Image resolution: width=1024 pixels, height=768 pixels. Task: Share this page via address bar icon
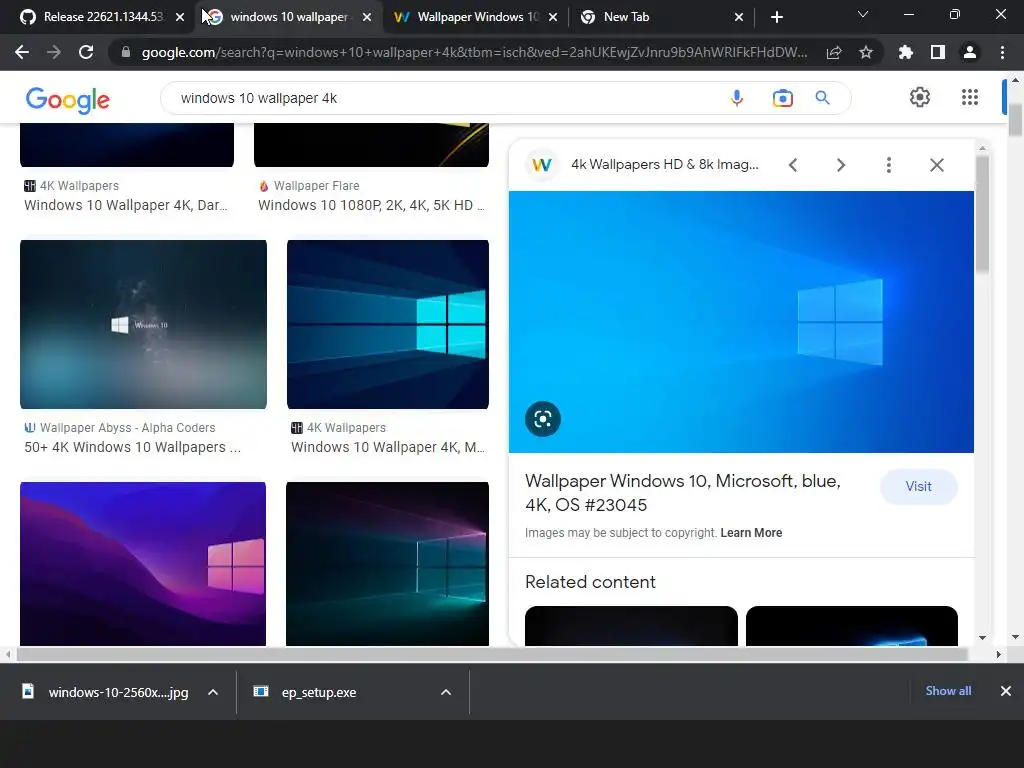coord(834,52)
